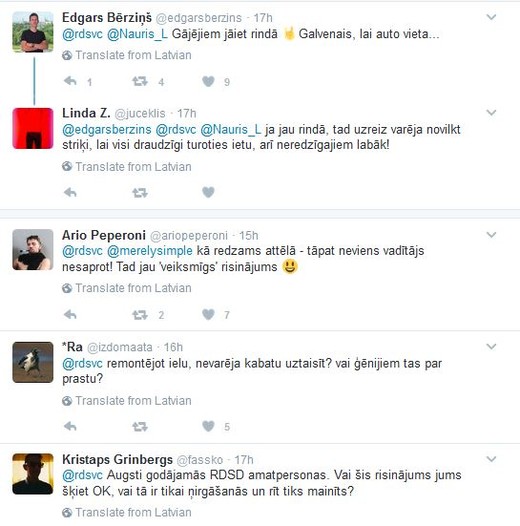Reply to Linda Z.'s tweet
Screen dimensions: 520x526
pos(70,192)
